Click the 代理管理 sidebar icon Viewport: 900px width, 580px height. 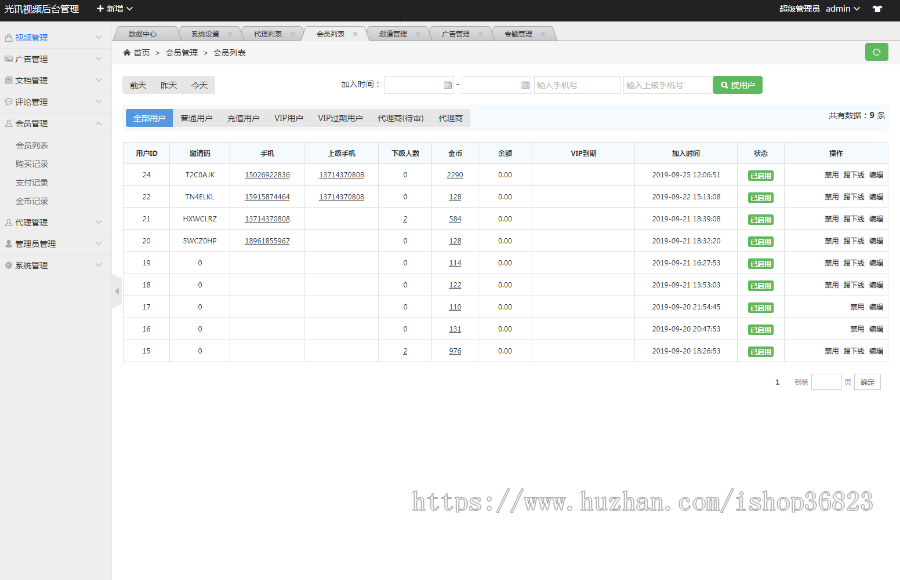tap(9, 222)
